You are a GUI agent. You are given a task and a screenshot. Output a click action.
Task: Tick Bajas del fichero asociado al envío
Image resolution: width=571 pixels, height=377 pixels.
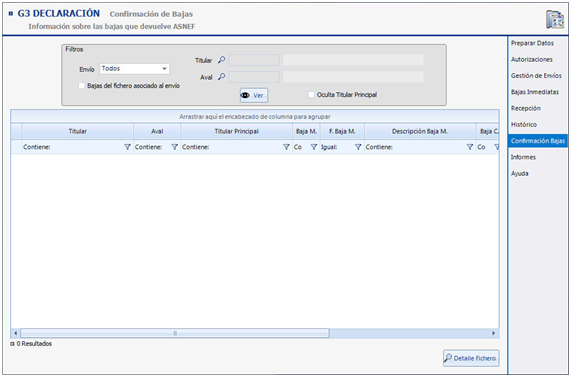[x=82, y=86]
